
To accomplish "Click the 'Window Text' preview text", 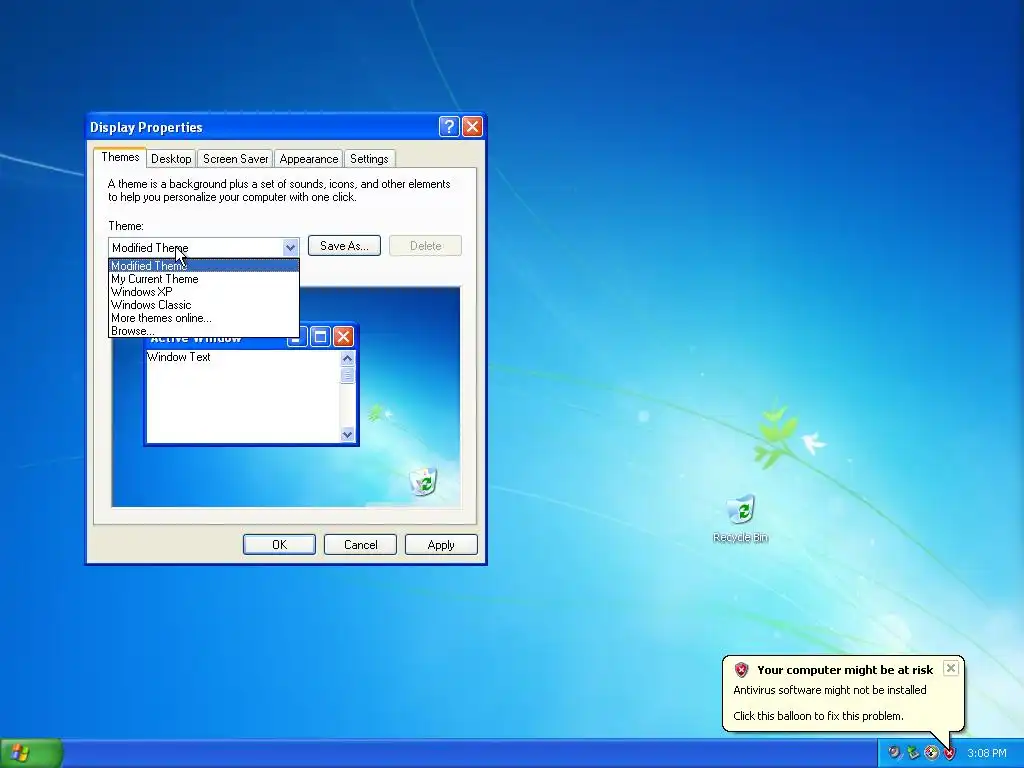I will (x=179, y=357).
